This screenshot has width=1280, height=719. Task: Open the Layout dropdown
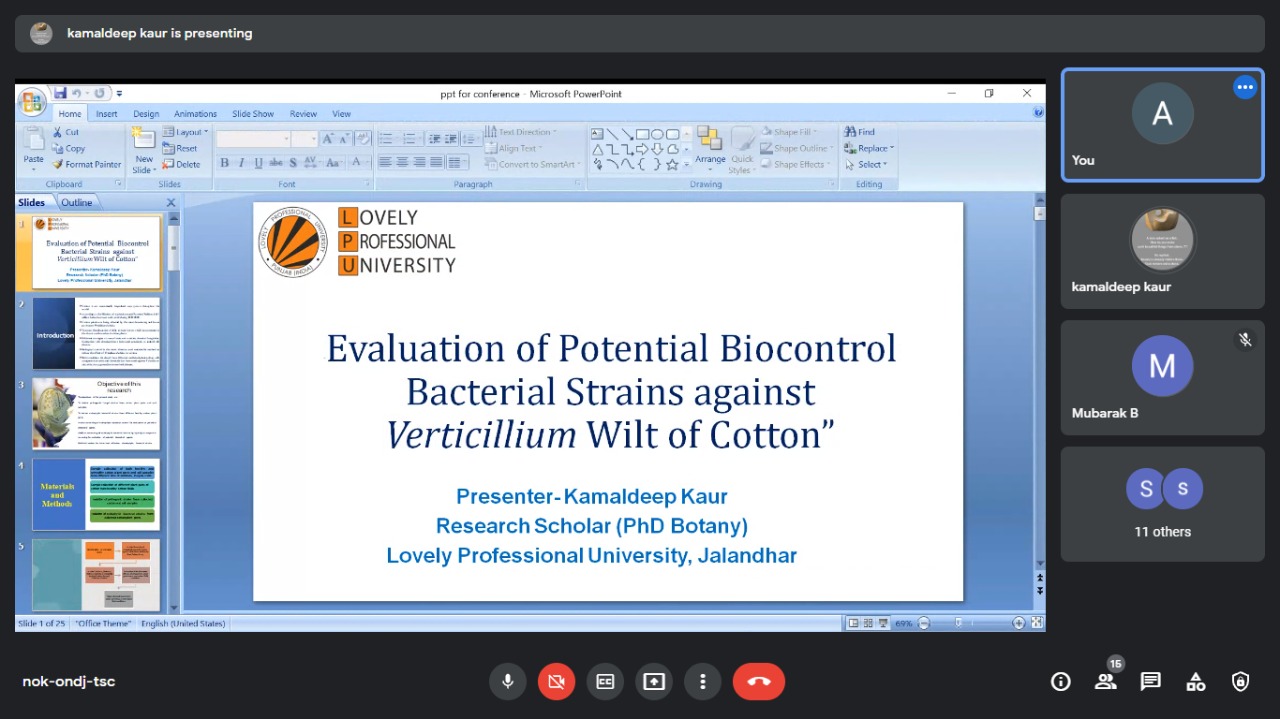click(185, 132)
